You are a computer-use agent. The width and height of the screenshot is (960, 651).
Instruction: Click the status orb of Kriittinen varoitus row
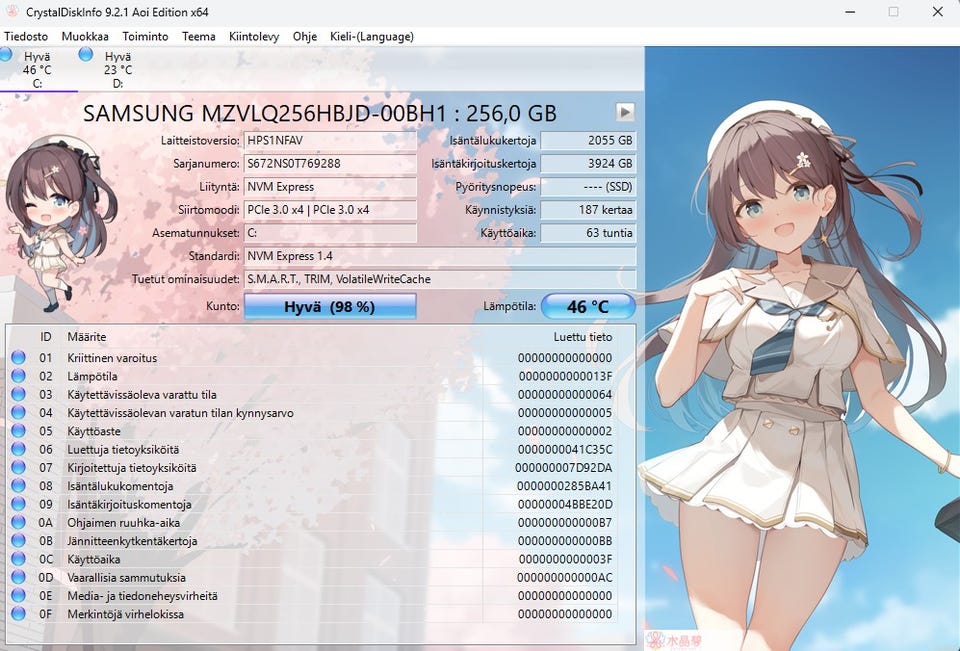point(18,357)
